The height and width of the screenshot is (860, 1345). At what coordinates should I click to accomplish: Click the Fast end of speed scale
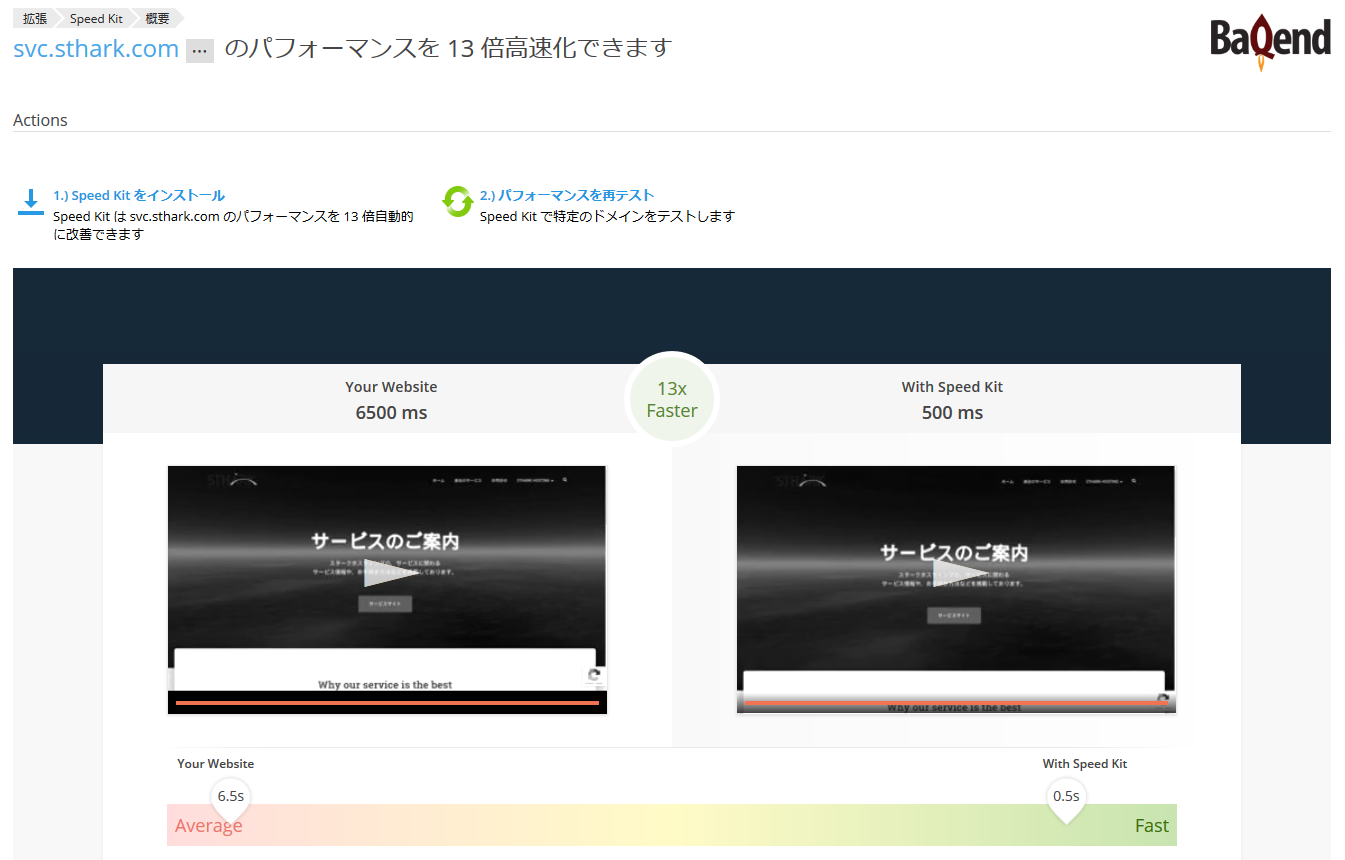[1151, 826]
